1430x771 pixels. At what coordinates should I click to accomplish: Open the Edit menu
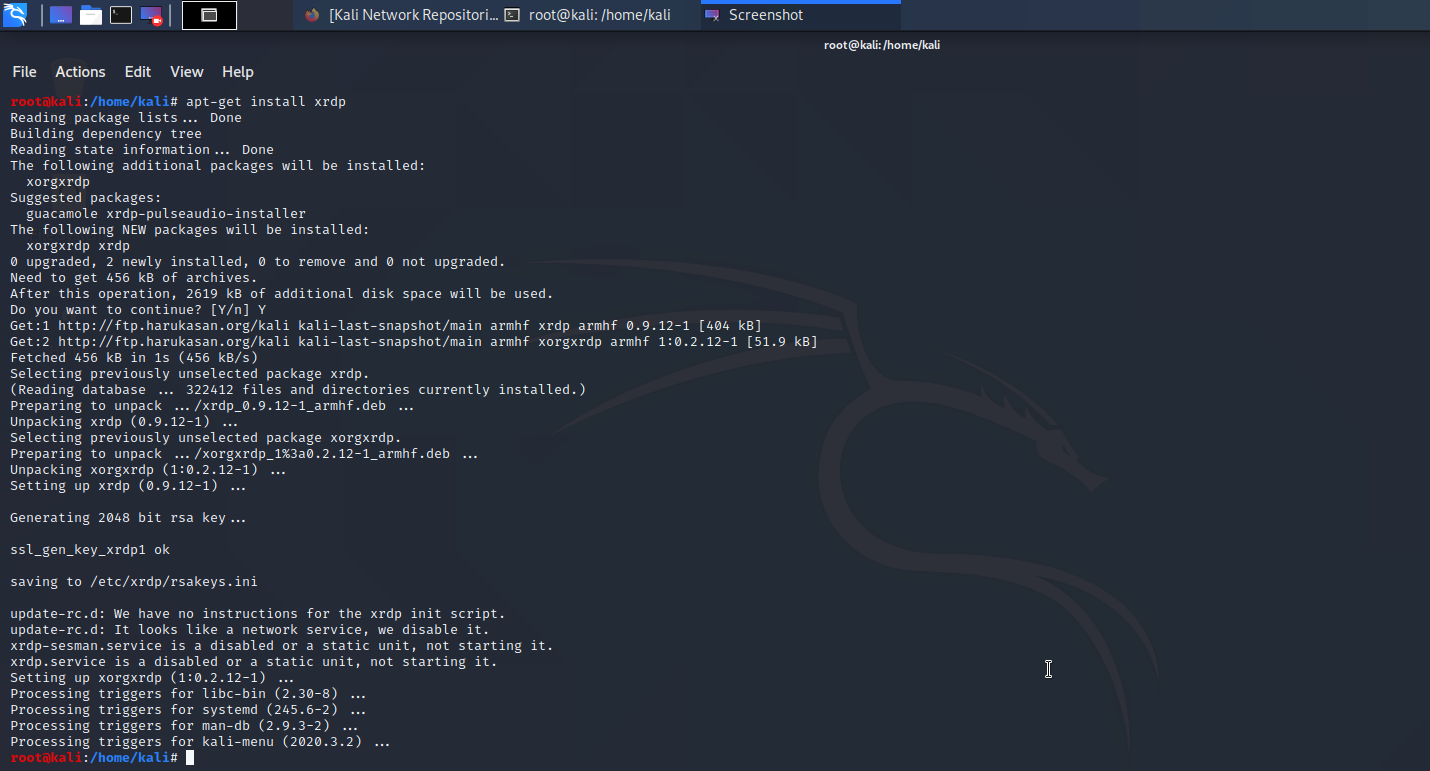138,72
